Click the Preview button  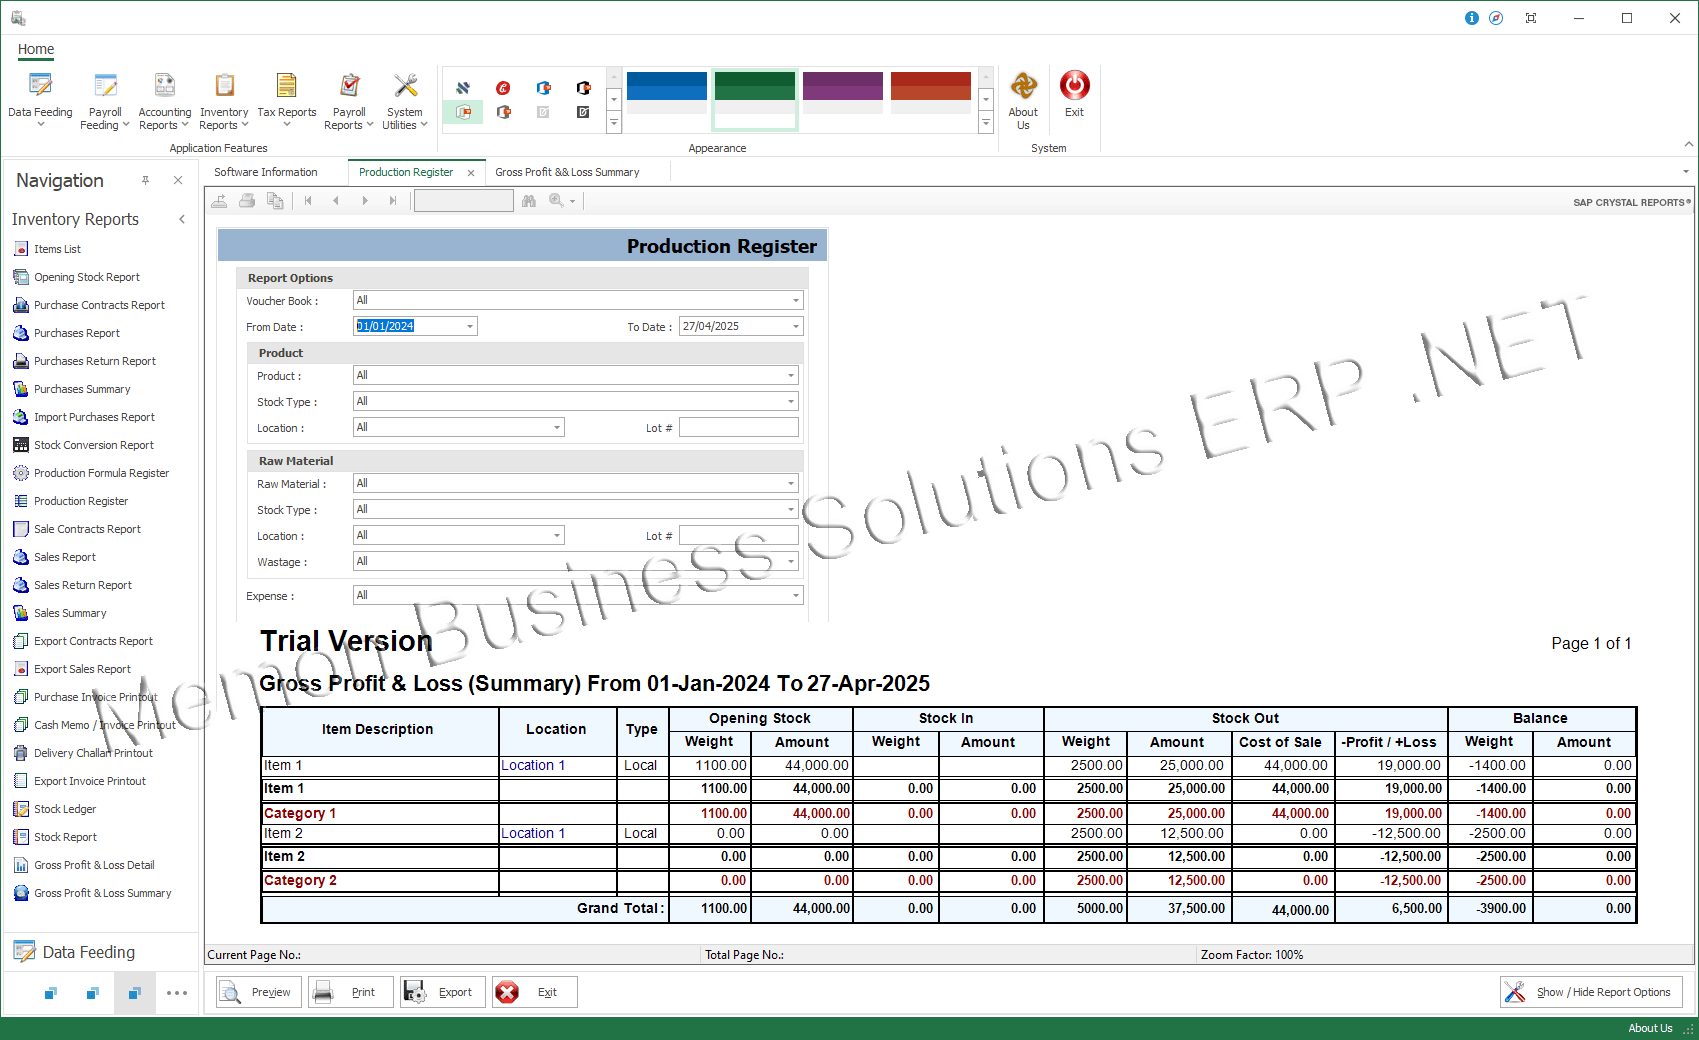(x=259, y=992)
